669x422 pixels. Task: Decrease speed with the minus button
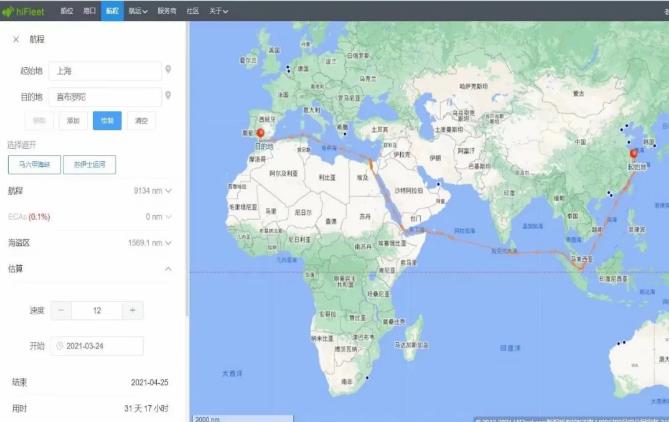coord(61,310)
